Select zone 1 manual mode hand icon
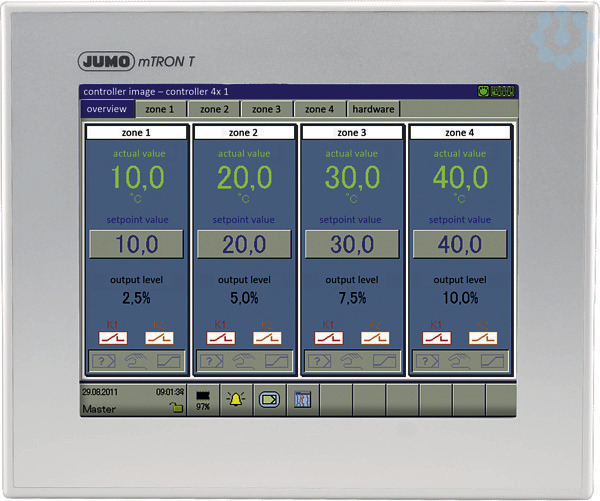The height and width of the screenshot is (501, 600). click(x=136, y=361)
